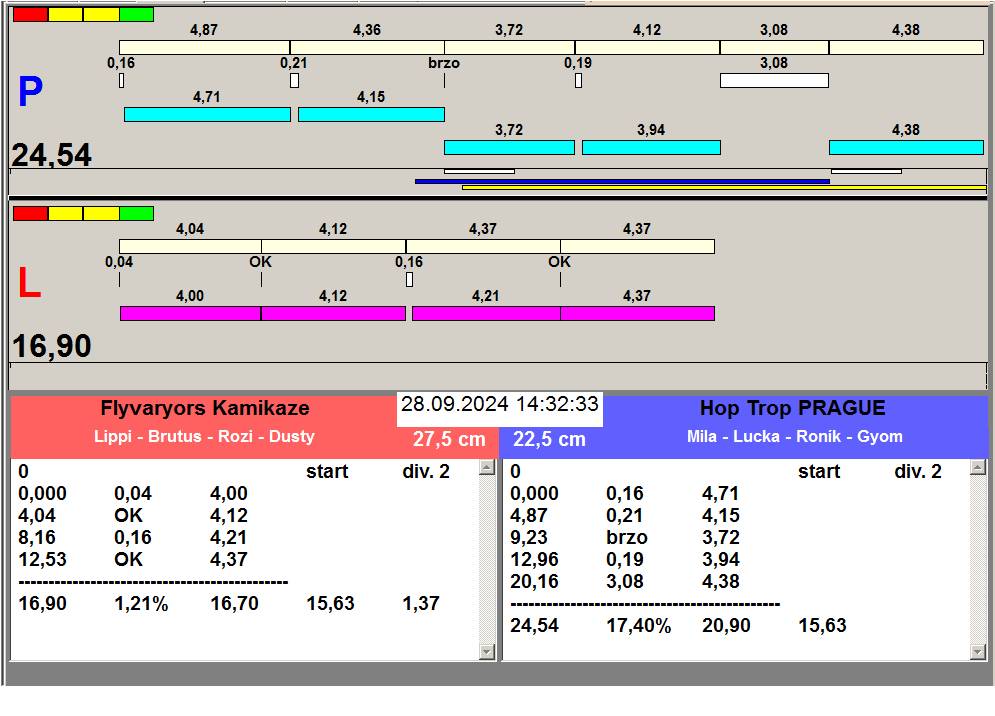Click the Hop Trop PRAGUE team name
Image resolution: width=995 pixels, height=716 pixels.
[x=793, y=408]
